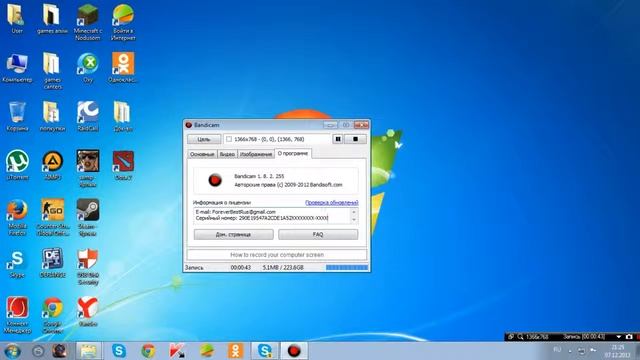Switch to the Изображения tab
This screenshot has height=360, width=640.
256,154
